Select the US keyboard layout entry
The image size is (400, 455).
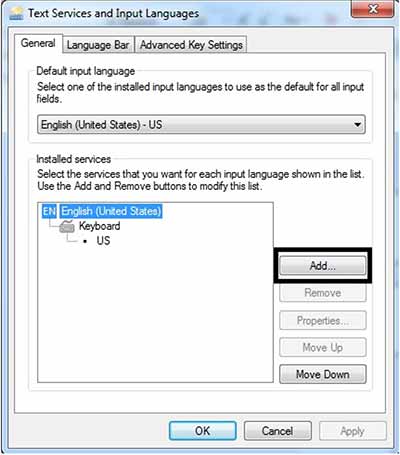coord(103,241)
